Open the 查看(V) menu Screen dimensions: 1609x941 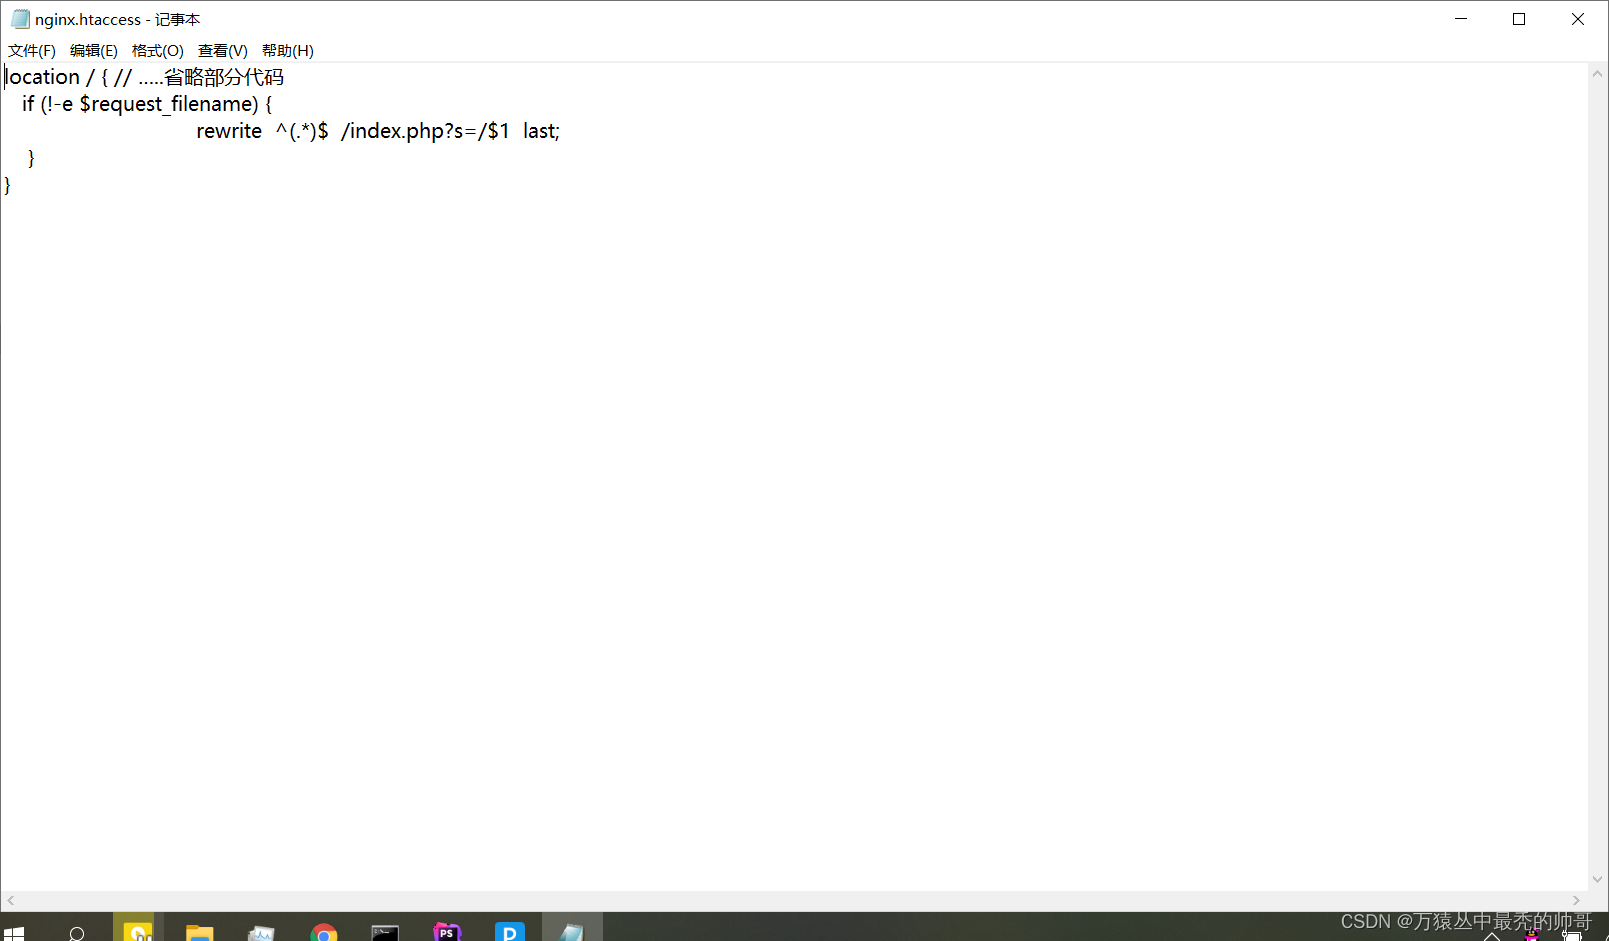click(223, 51)
